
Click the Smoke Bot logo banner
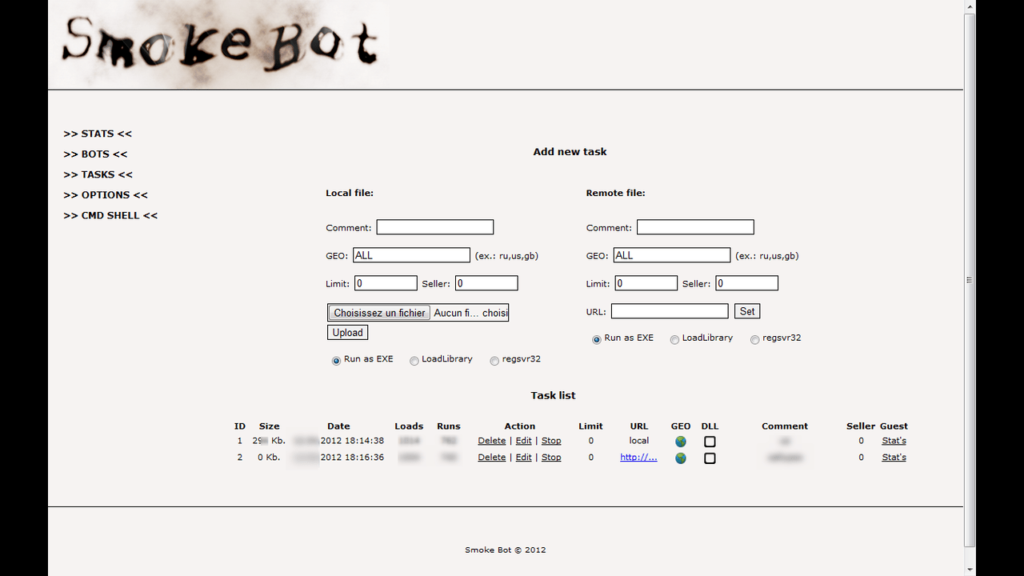pyautogui.click(x=219, y=44)
